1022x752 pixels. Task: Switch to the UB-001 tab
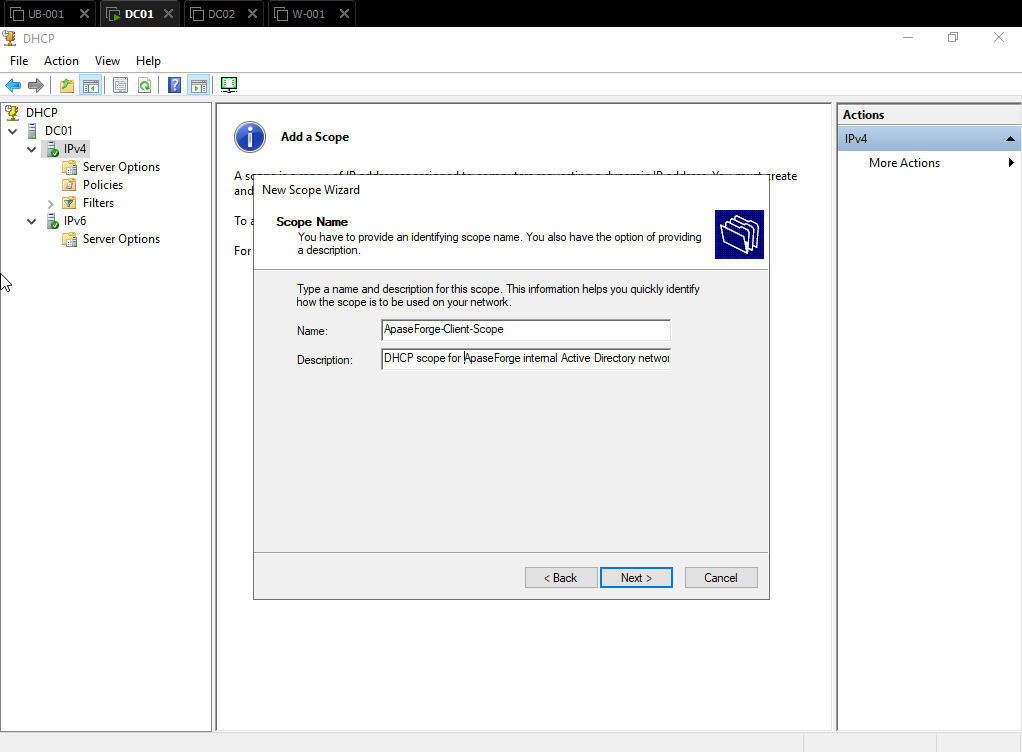click(x=46, y=14)
